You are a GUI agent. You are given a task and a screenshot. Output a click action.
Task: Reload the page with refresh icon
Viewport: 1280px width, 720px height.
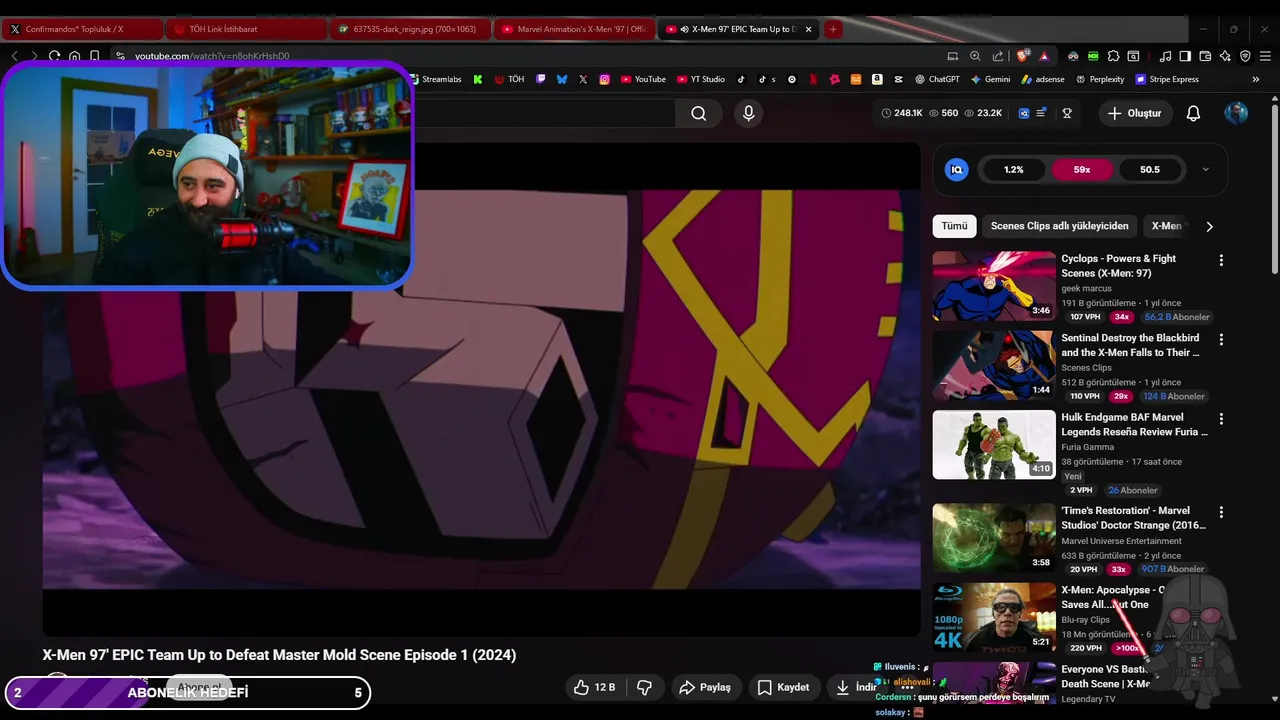(x=54, y=56)
